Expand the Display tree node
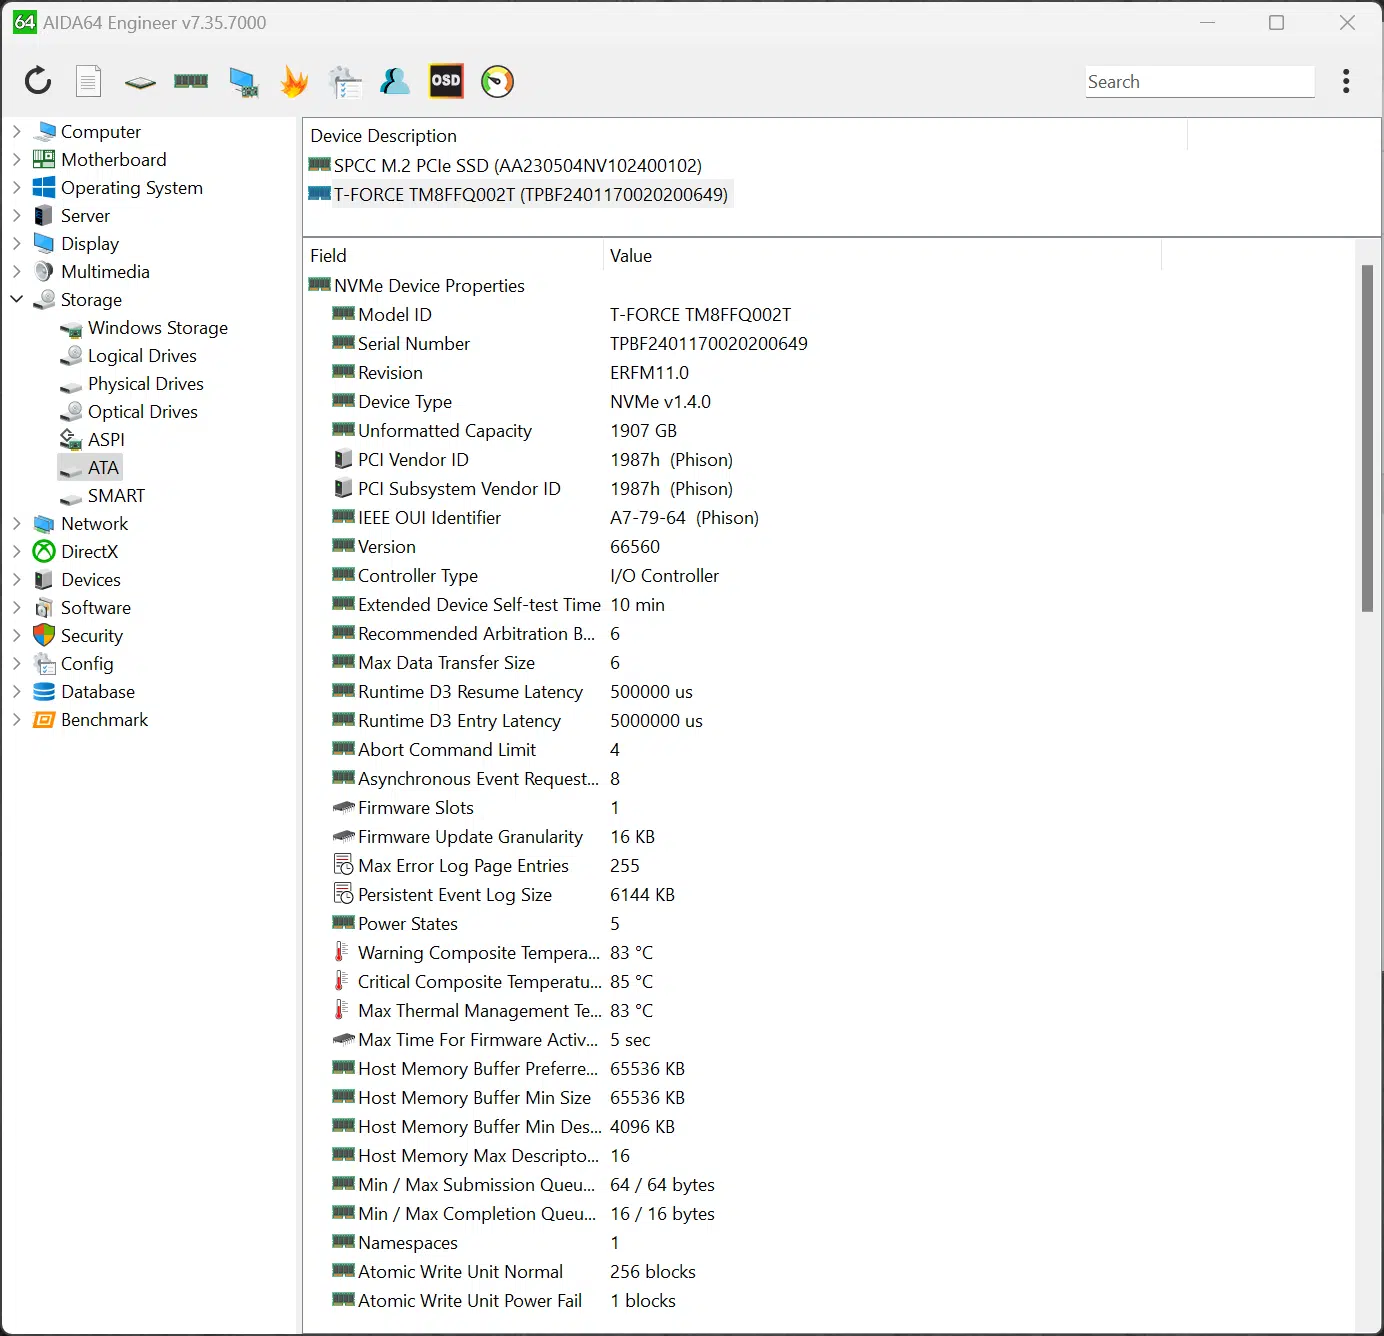This screenshot has width=1384, height=1336. (x=16, y=243)
